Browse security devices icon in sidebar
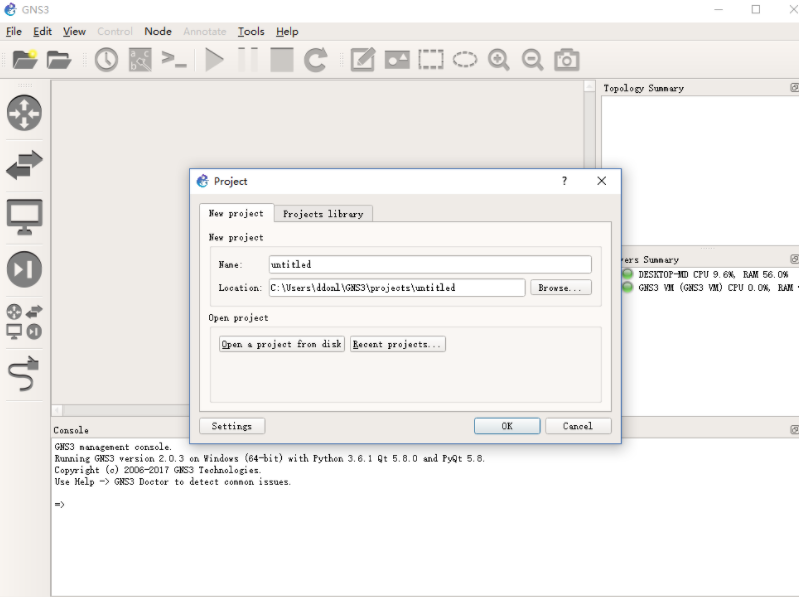The image size is (799, 597). [24, 269]
